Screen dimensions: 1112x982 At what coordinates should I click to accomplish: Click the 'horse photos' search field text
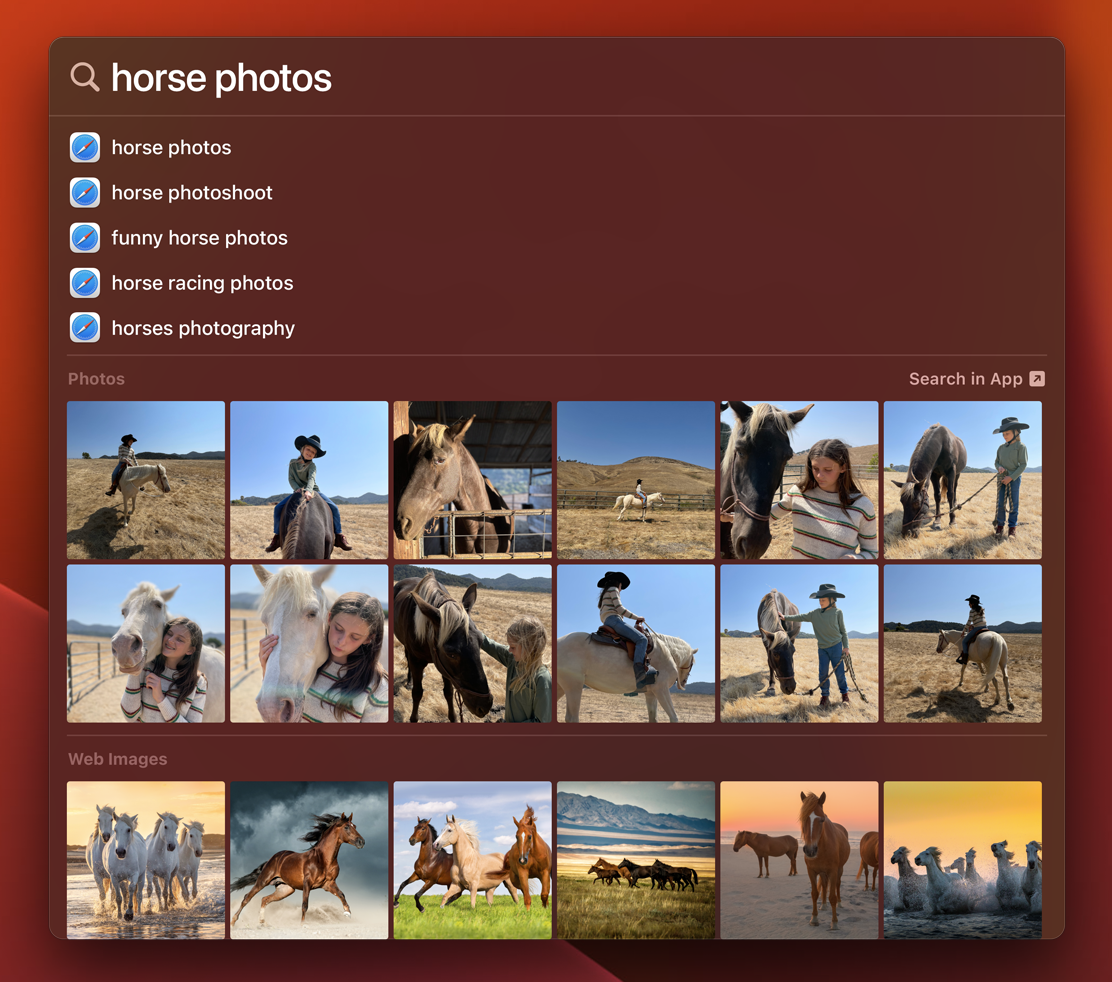coord(221,77)
